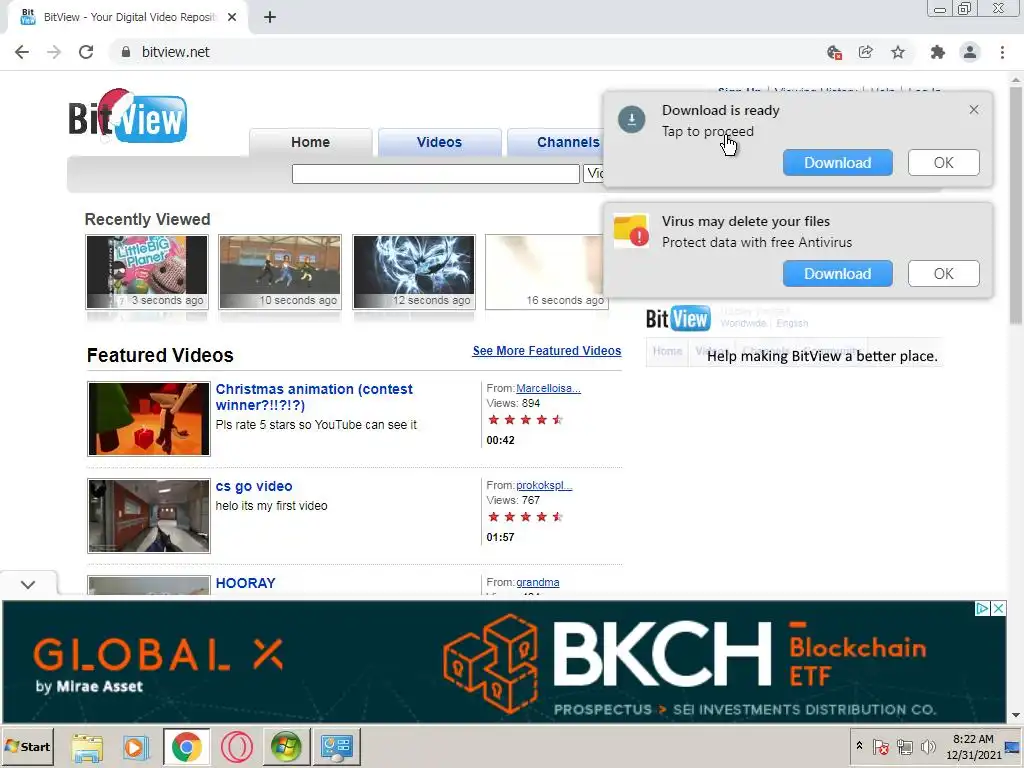Launch Opera from the taskbar
The image size is (1024, 768).
click(x=236, y=748)
